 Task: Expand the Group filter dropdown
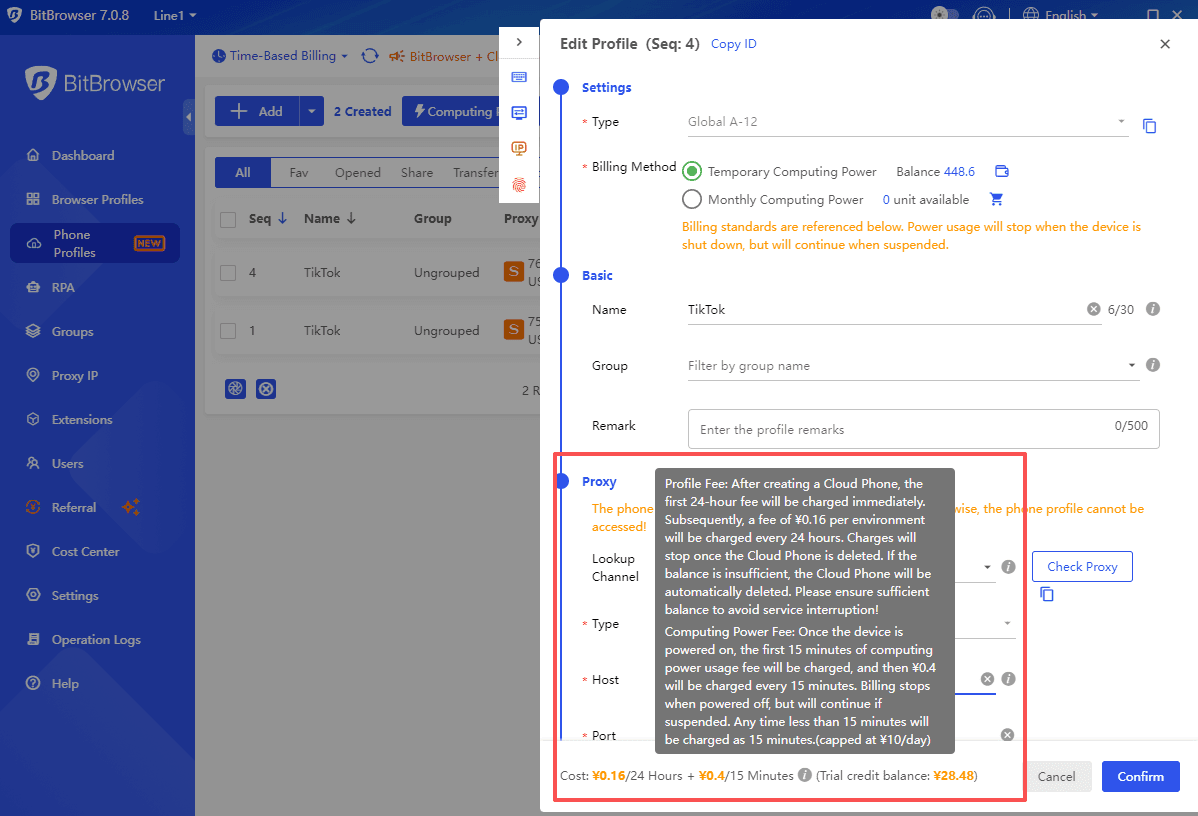pyautogui.click(x=1131, y=366)
